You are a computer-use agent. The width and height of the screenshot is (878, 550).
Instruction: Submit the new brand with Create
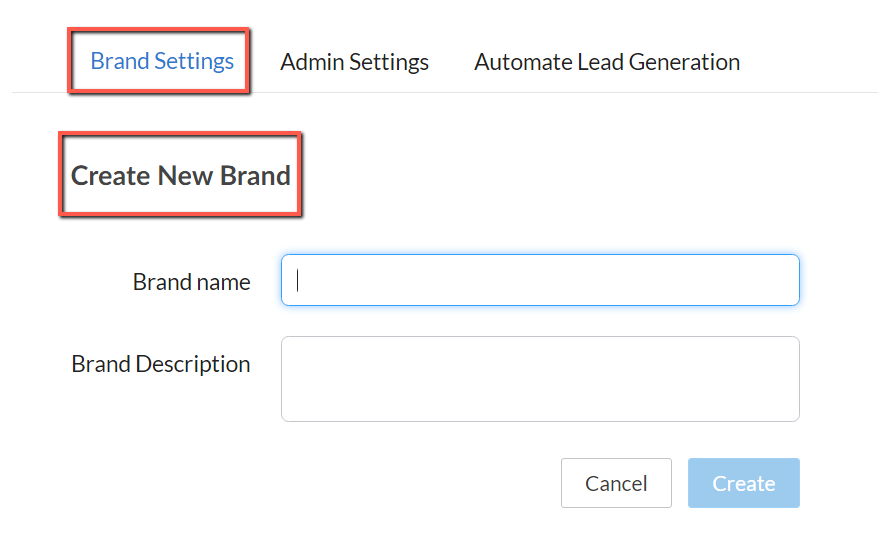point(743,483)
